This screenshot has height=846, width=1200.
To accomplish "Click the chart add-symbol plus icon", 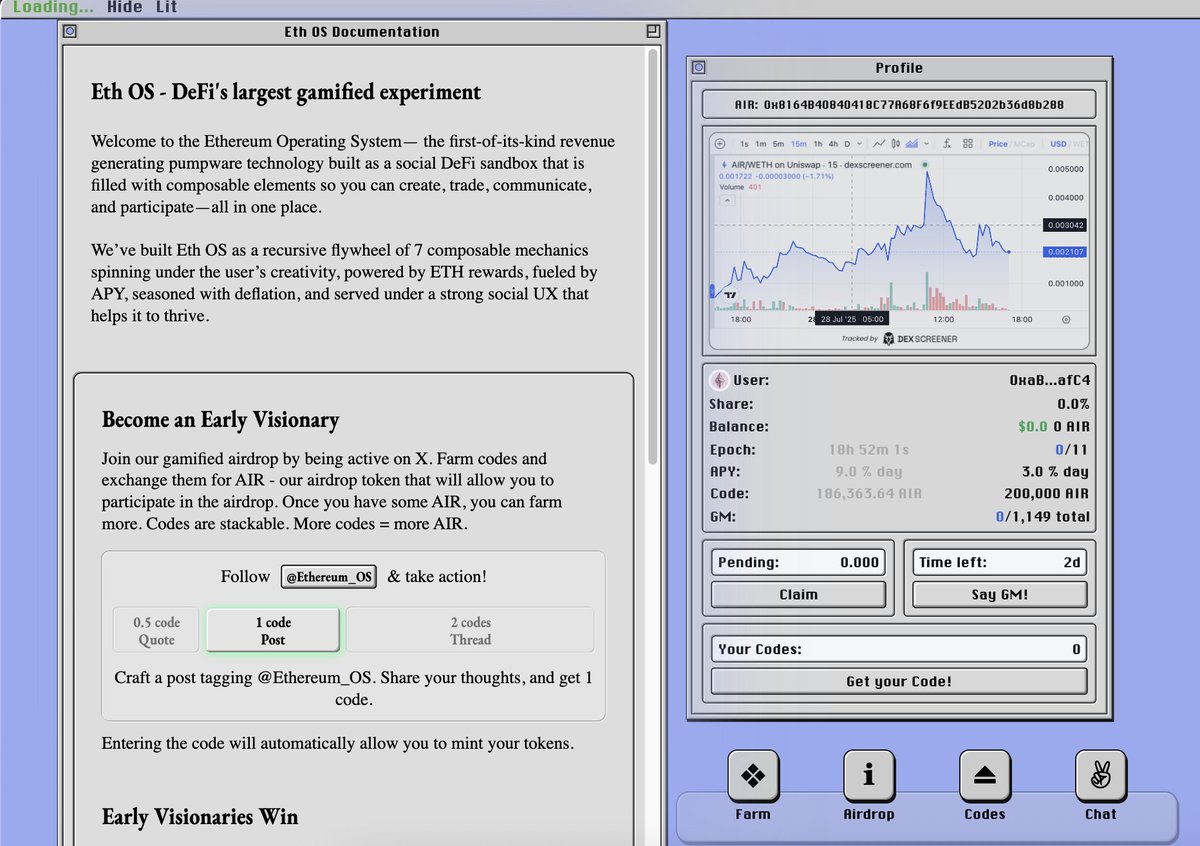I will (x=720, y=144).
